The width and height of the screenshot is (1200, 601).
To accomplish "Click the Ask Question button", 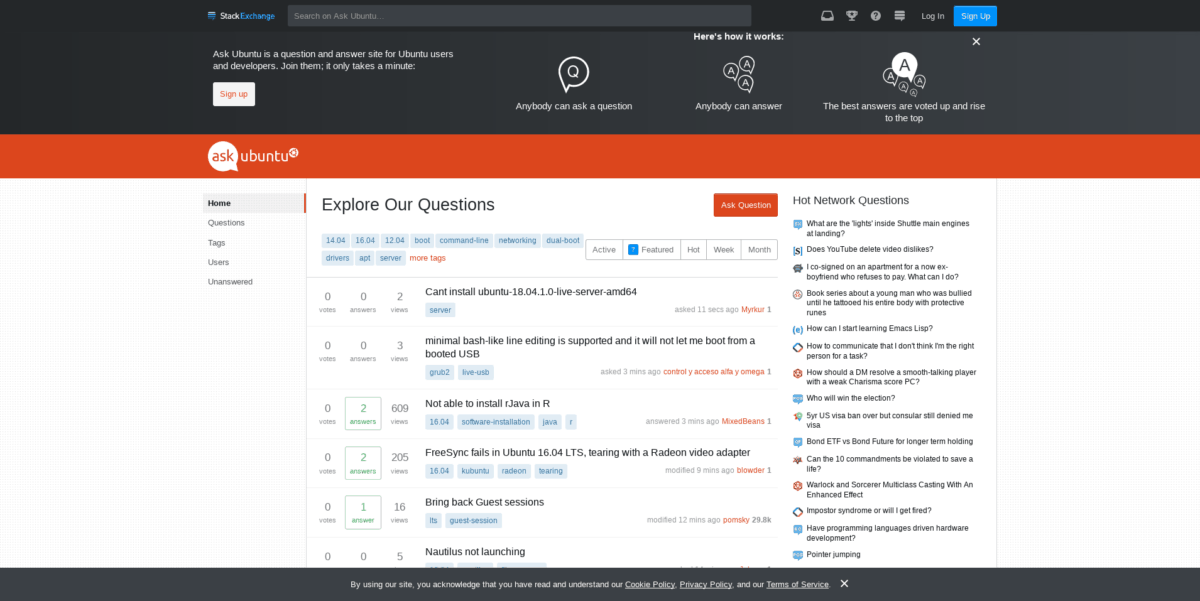I will point(746,205).
